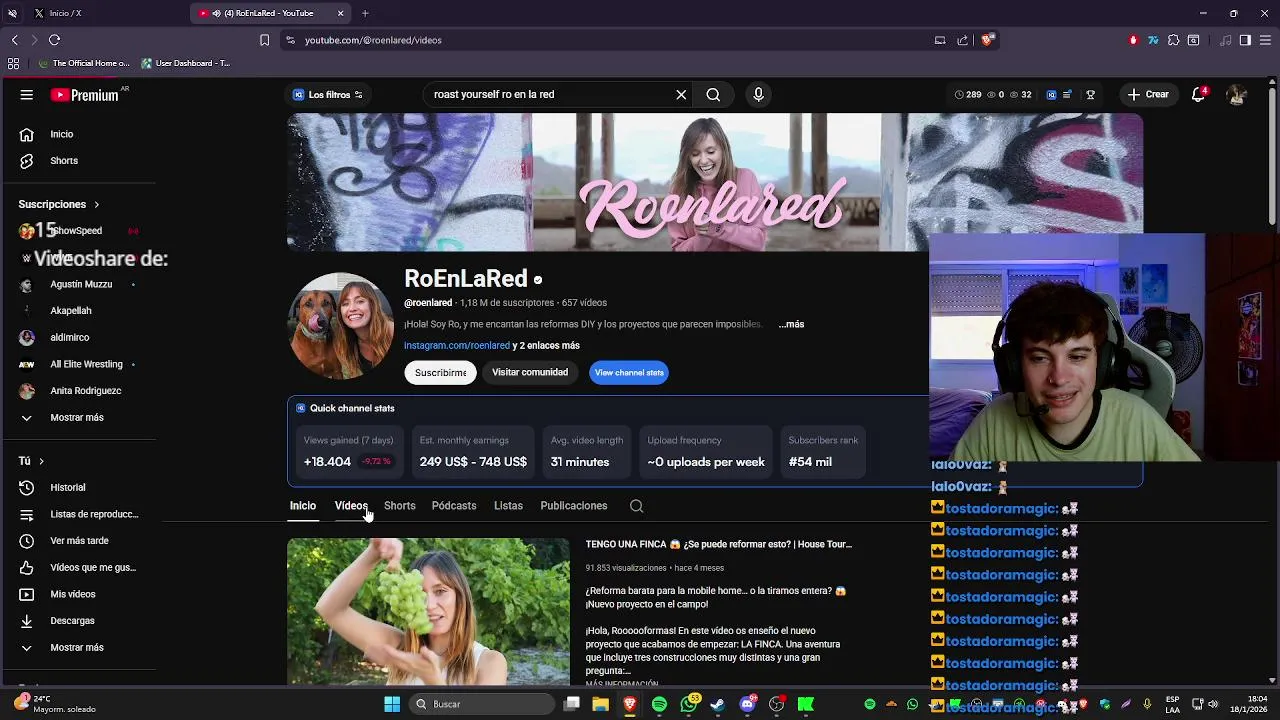Open the account avatar menu
This screenshot has width=1280, height=720.
[x=1236, y=95]
